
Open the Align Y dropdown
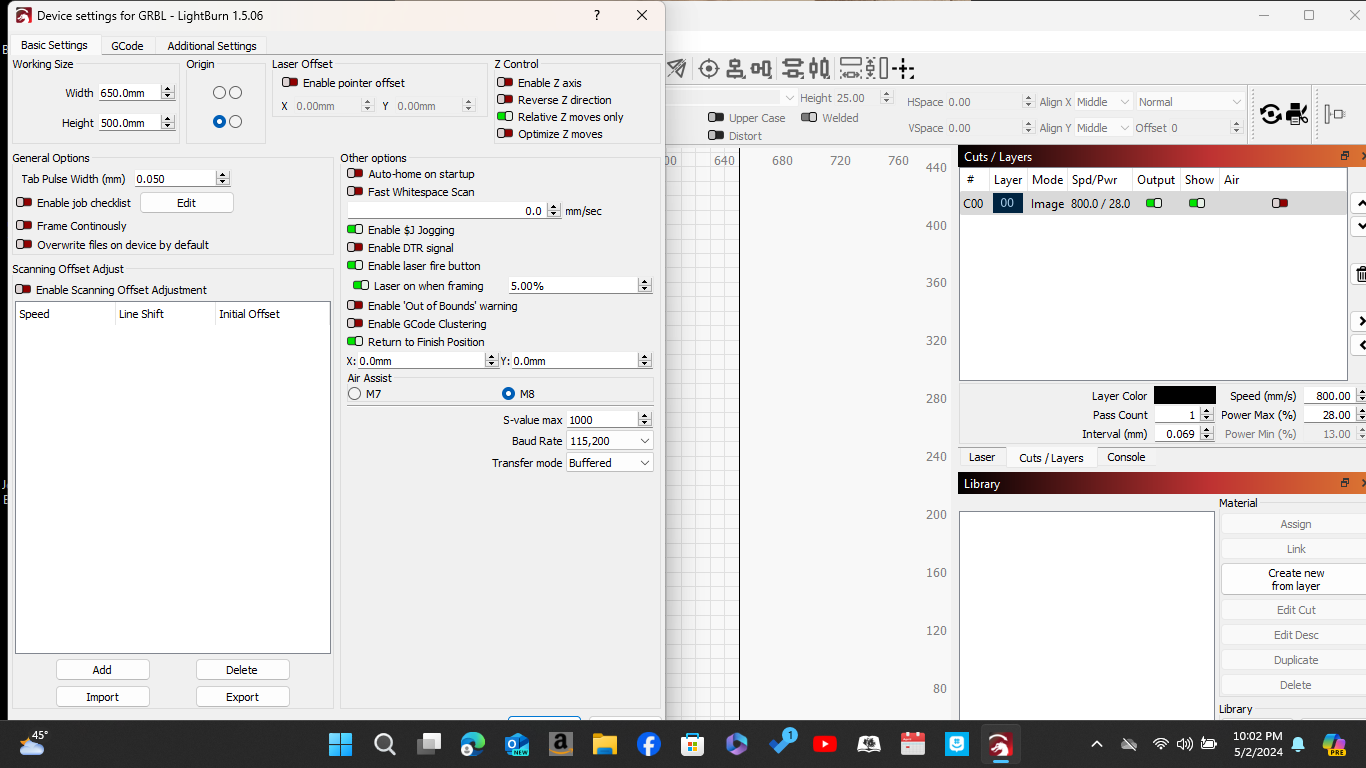tap(1104, 128)
